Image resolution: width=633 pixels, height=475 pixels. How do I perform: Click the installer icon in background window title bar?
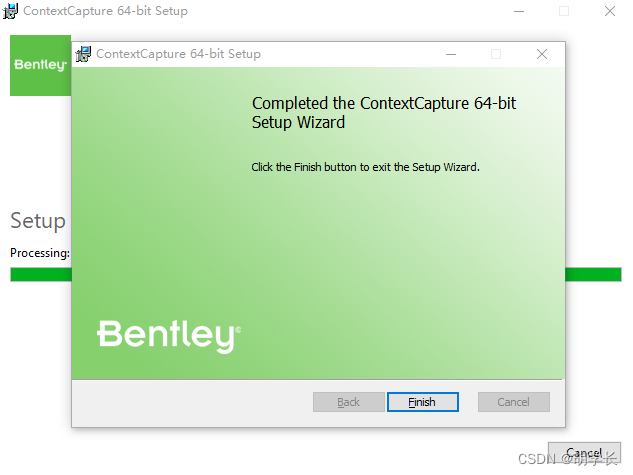point(10,11)
